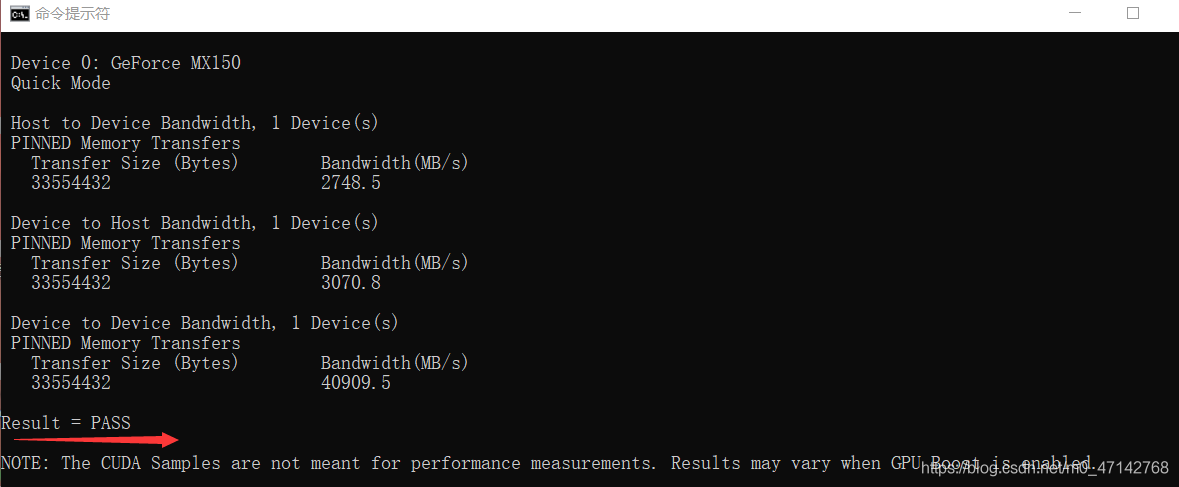Click the 2748.5 bandwidth value

[351, 183]
